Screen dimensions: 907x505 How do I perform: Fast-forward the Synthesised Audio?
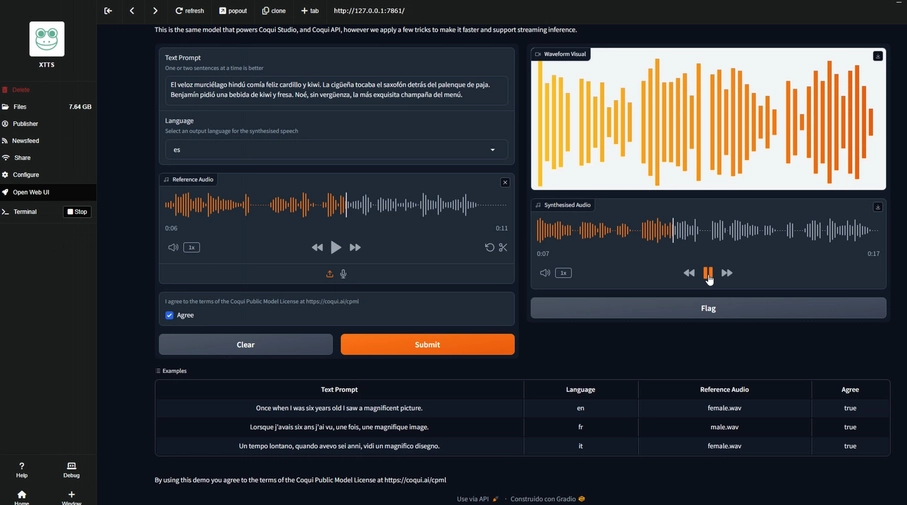(727, 273)
